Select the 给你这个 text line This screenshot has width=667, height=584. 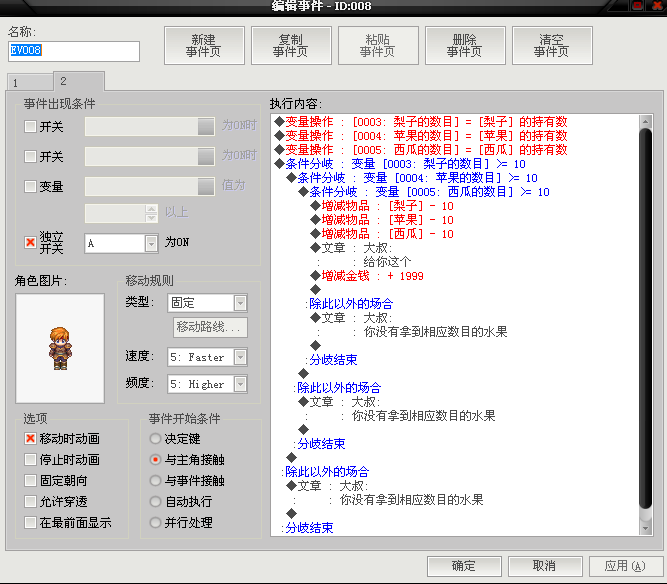(x=387, y=262)
